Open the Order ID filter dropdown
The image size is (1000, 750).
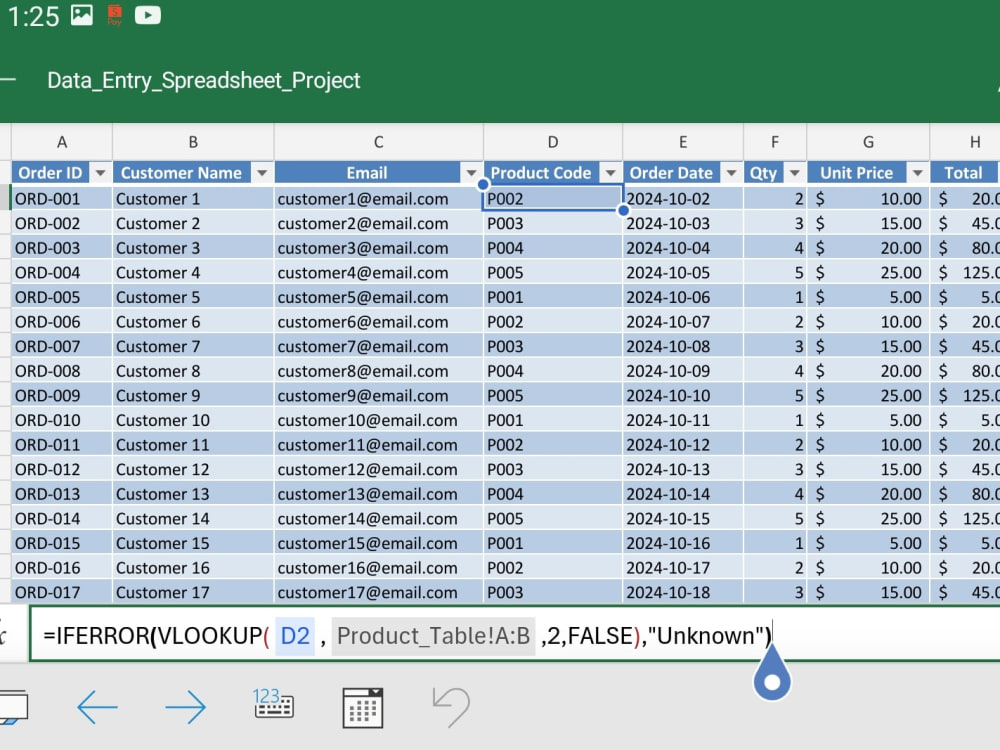100,173
